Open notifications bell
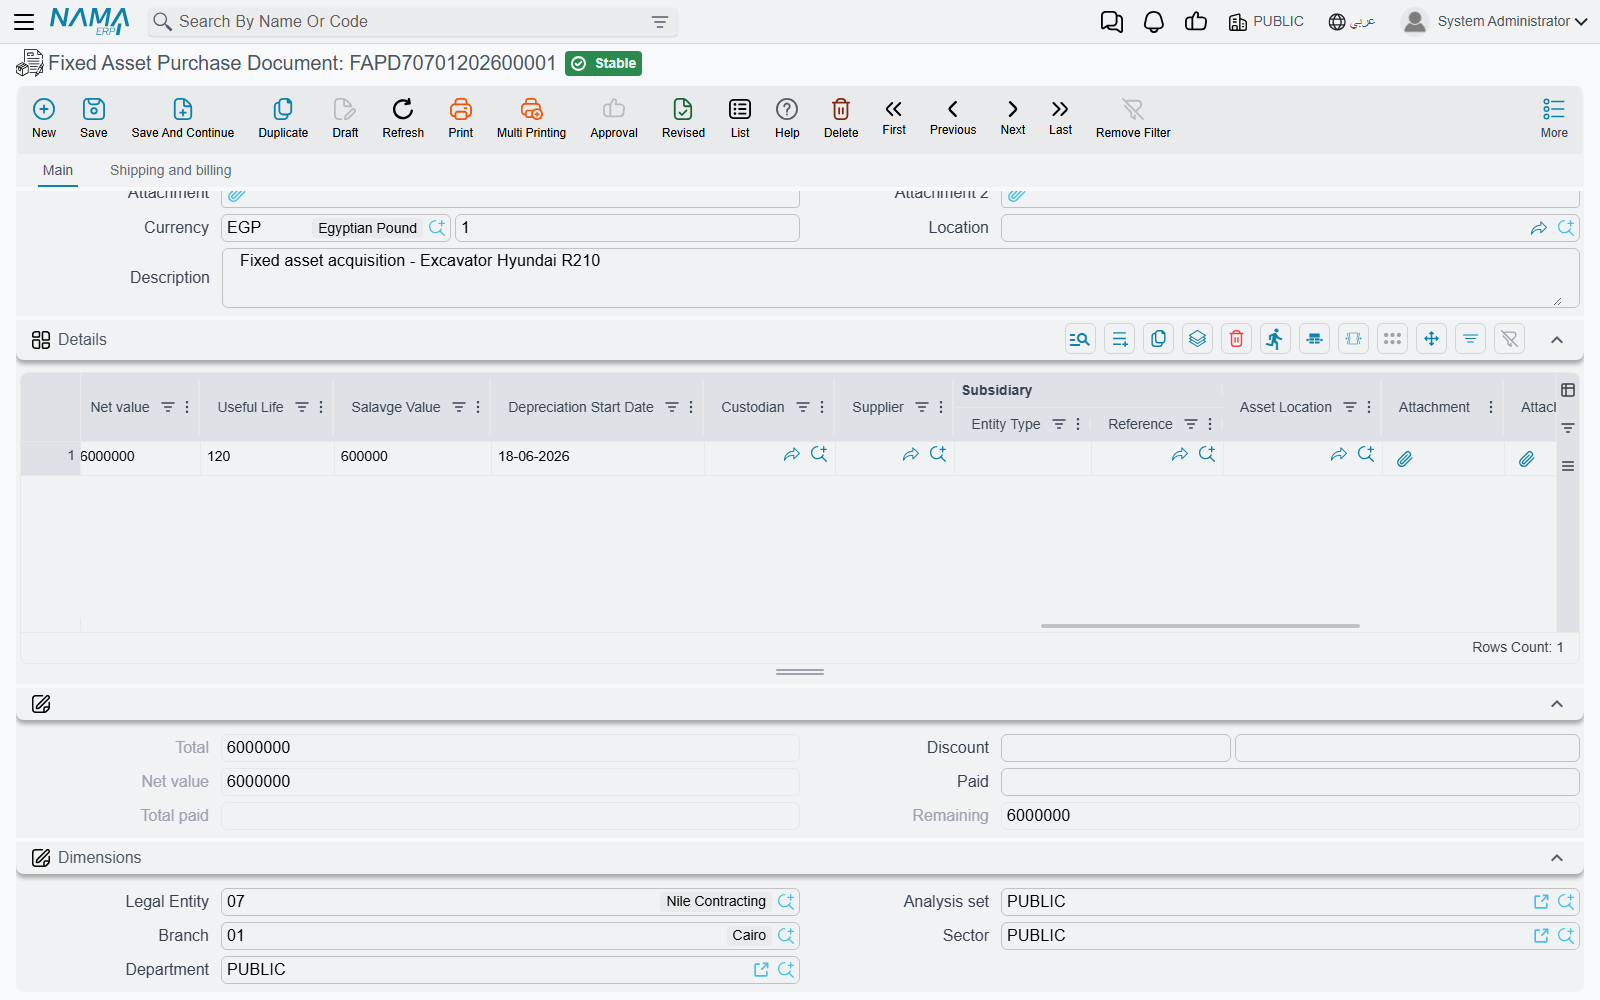The image size is (1600, 1000). click(x=1154, y=21)
